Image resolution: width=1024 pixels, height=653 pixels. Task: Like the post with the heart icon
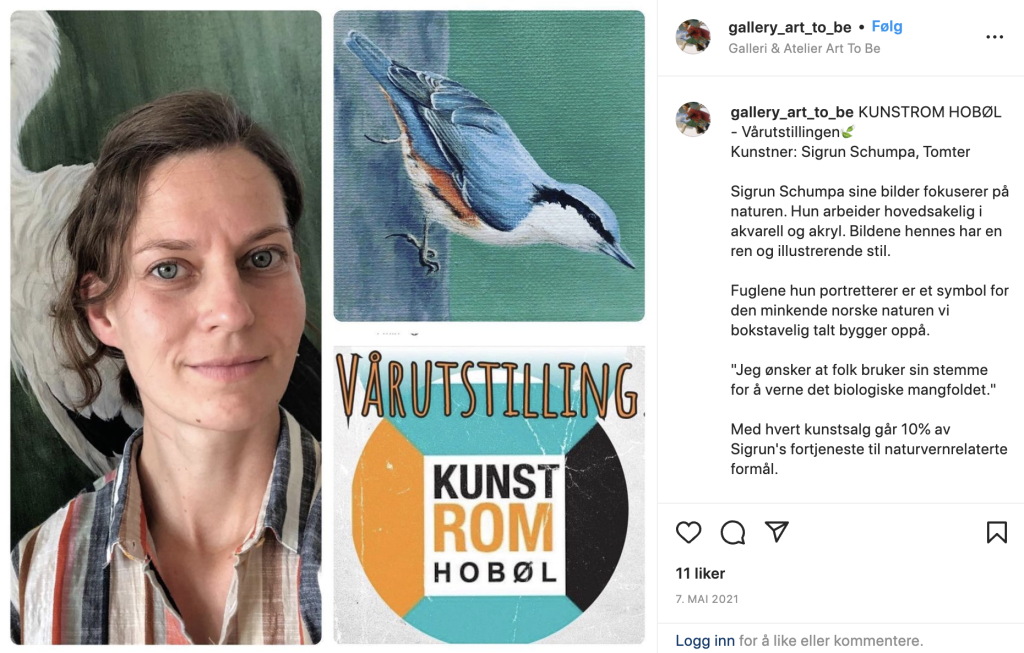click(688, 532)
